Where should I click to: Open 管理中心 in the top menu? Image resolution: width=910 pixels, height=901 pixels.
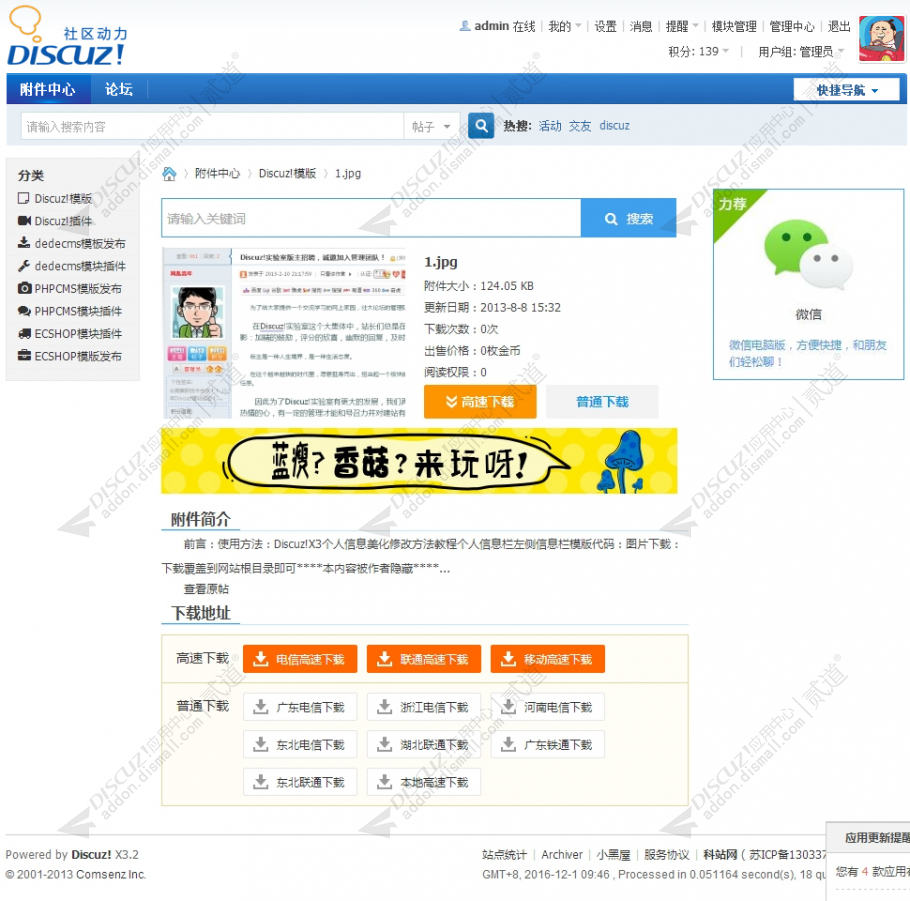[792, 26]
